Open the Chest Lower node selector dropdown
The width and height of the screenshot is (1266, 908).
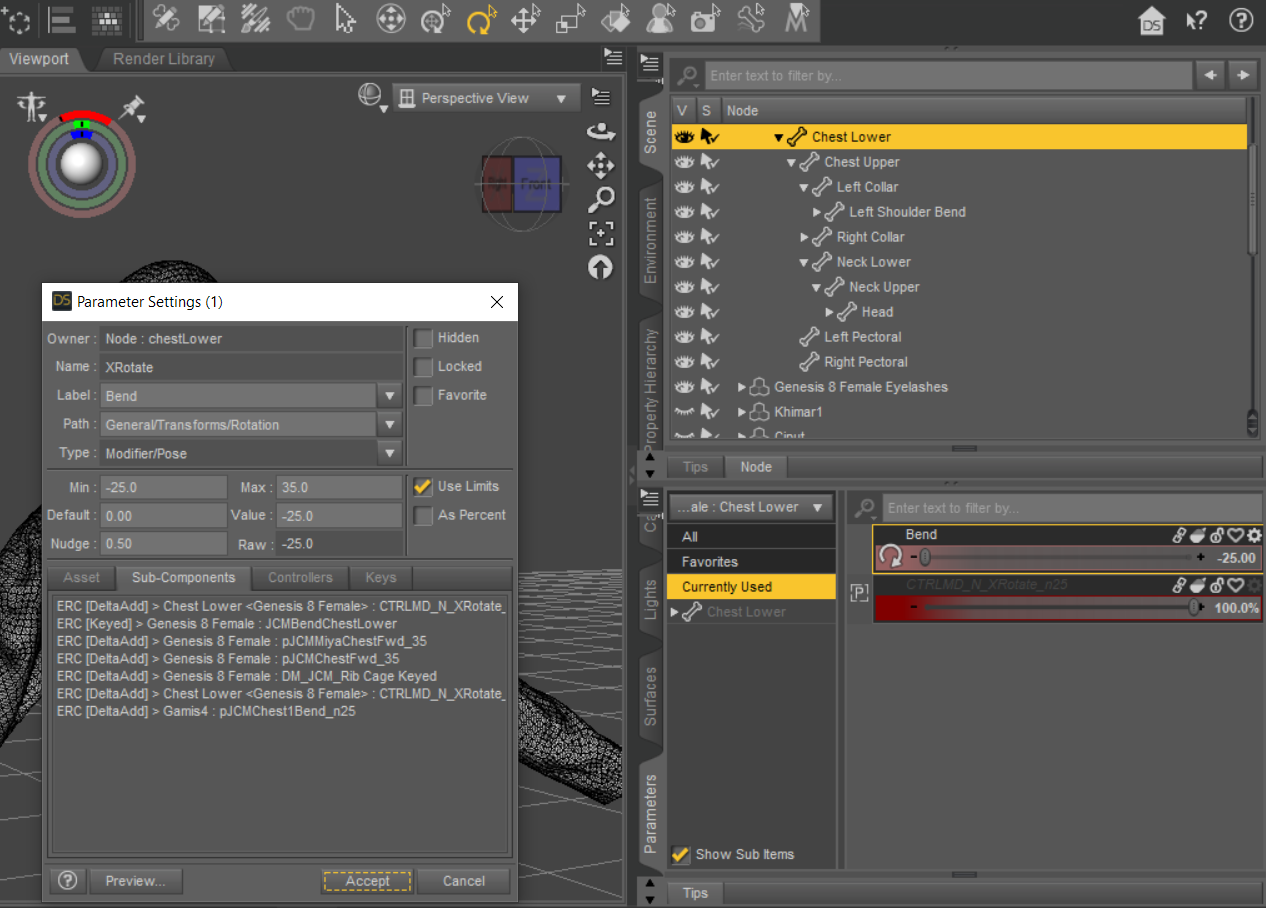coord(750,507)
